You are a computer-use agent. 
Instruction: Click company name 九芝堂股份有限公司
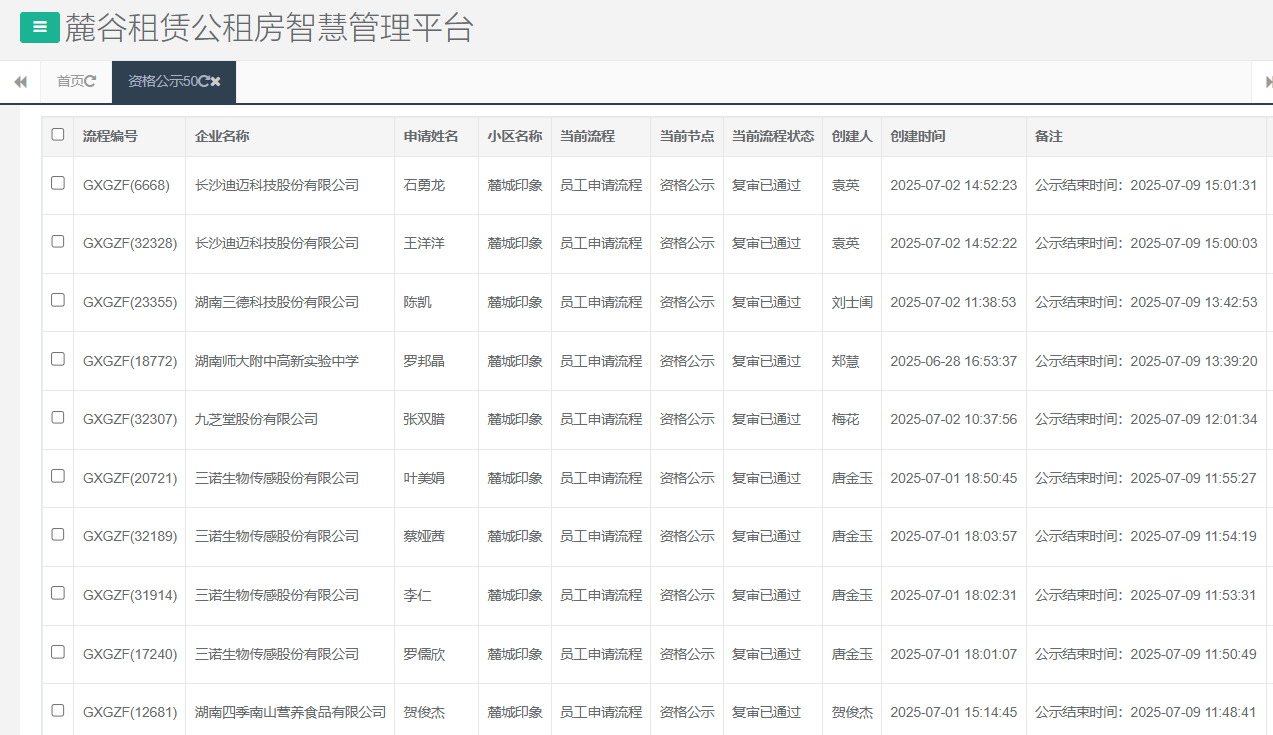click(x=255, y=419)
